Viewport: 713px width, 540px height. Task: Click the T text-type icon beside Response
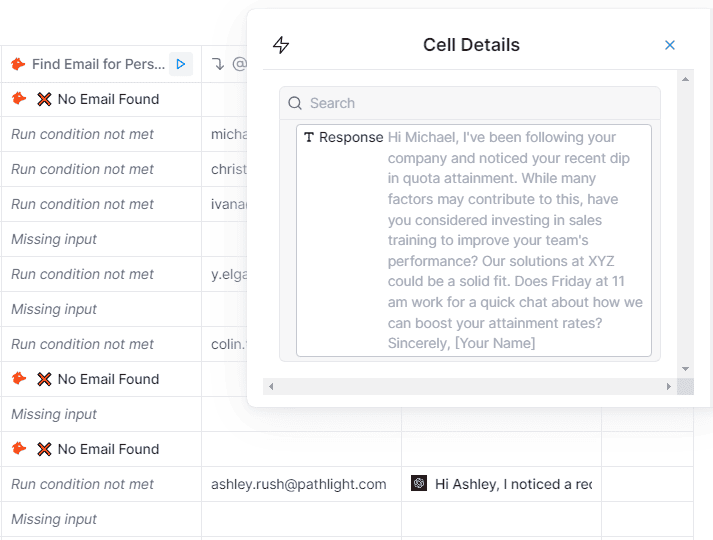click(309, 137)
